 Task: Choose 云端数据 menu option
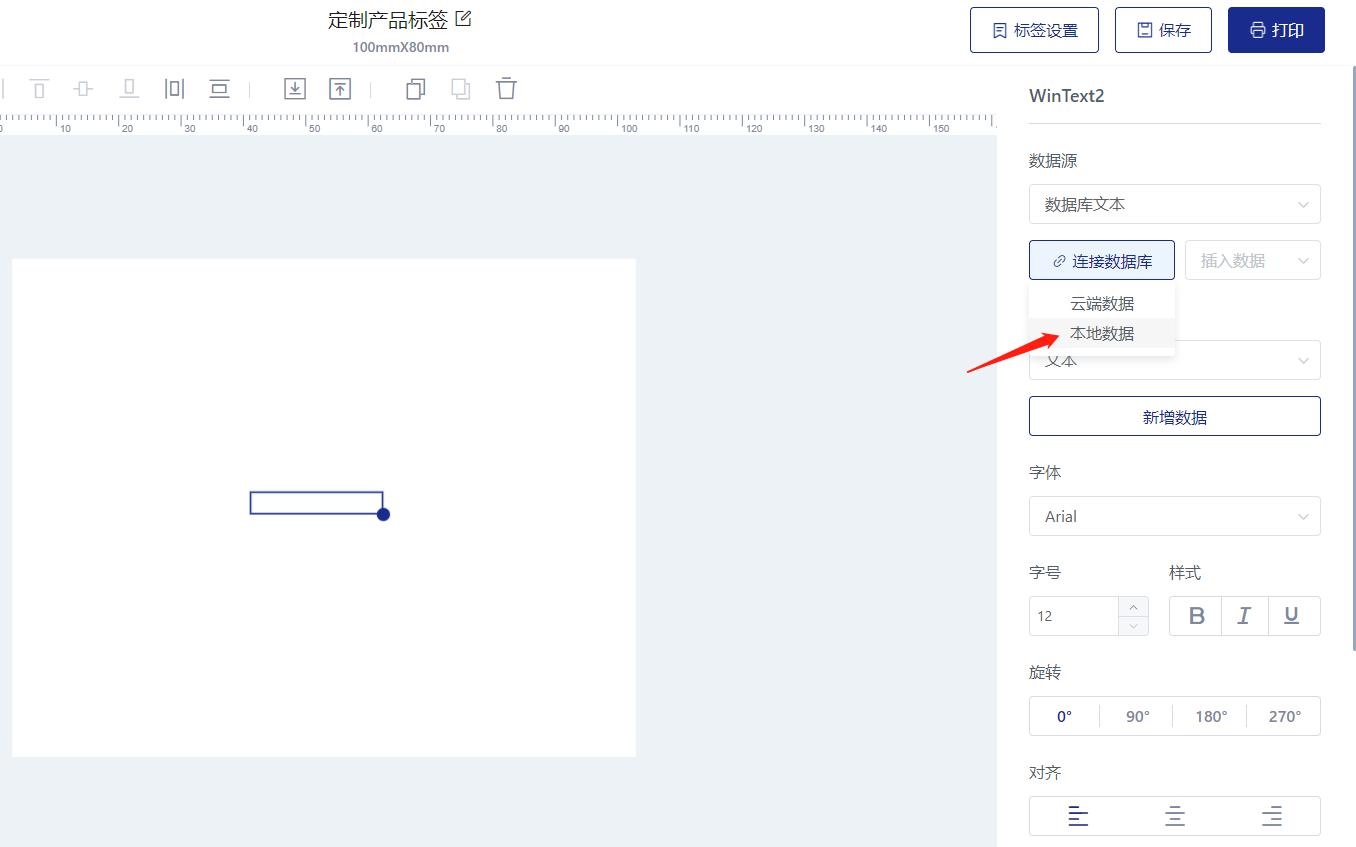tap(1102, 303)
